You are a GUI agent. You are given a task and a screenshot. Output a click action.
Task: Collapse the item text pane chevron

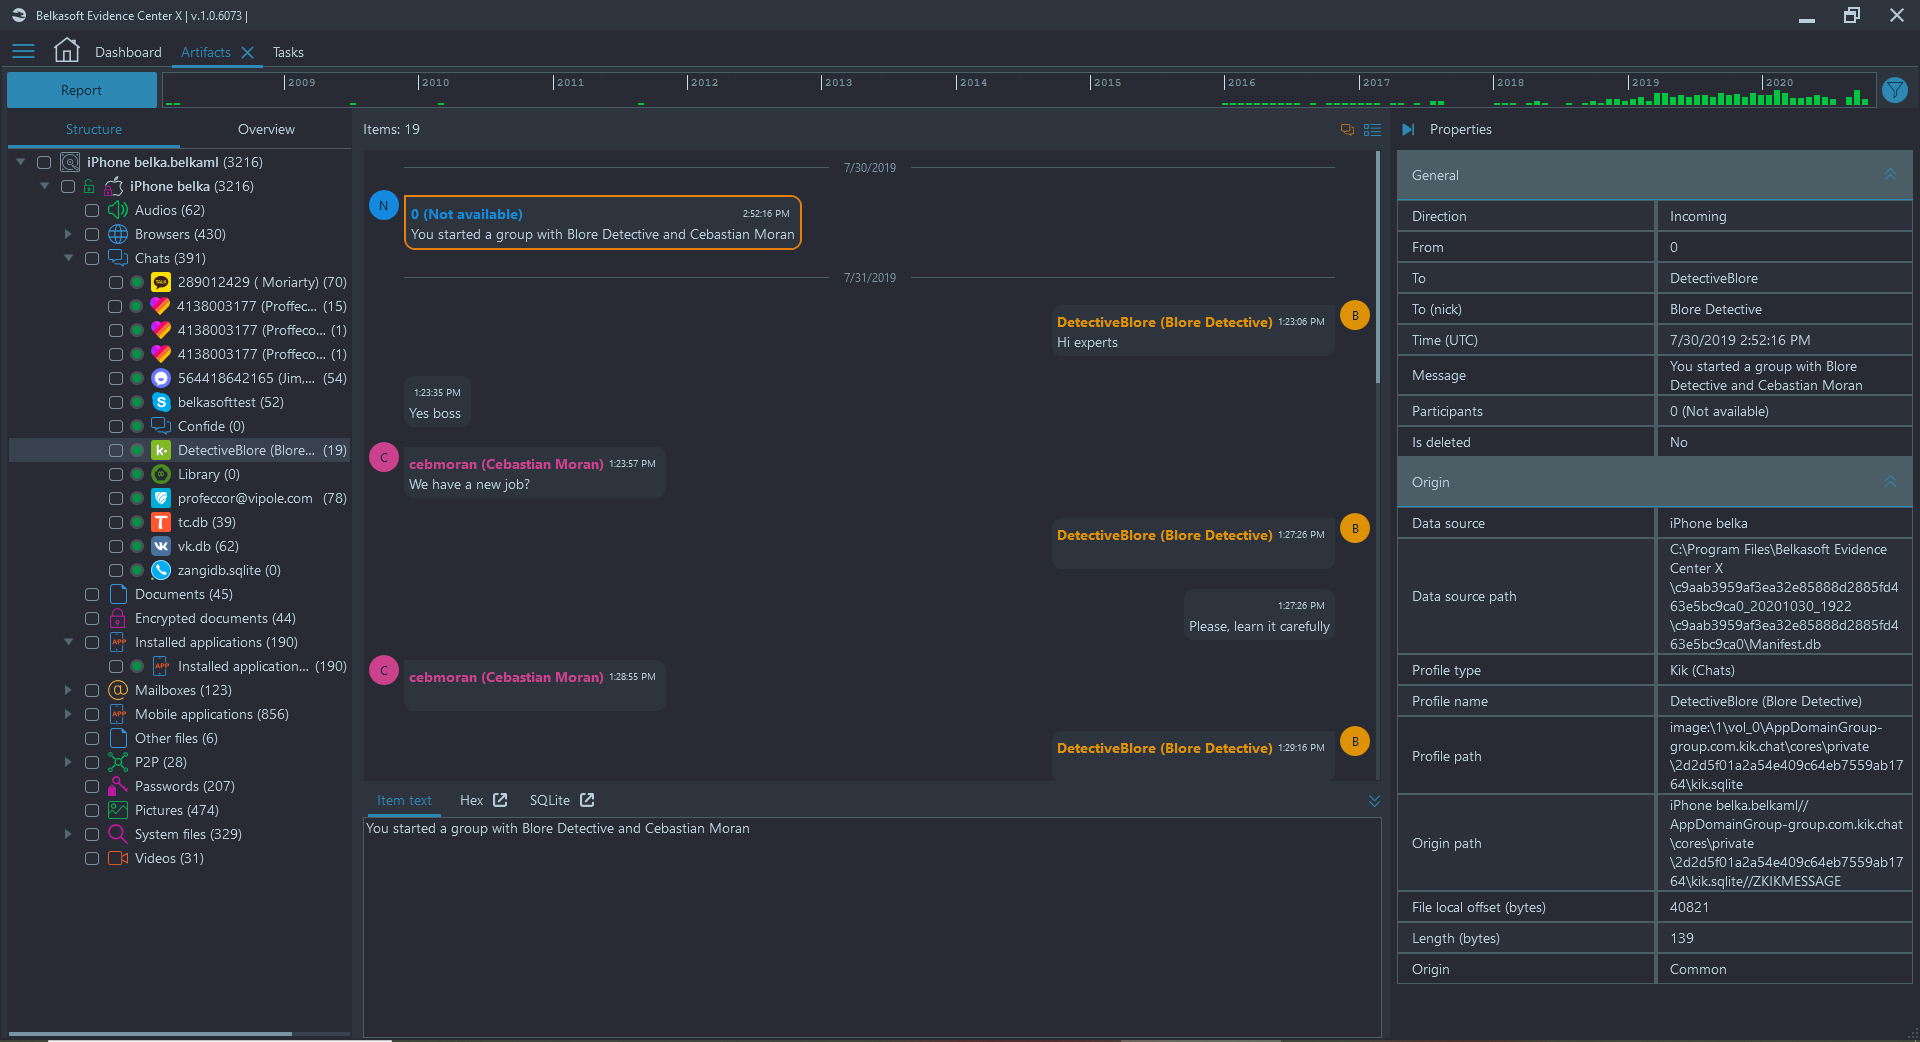(x=1374, y=800)
